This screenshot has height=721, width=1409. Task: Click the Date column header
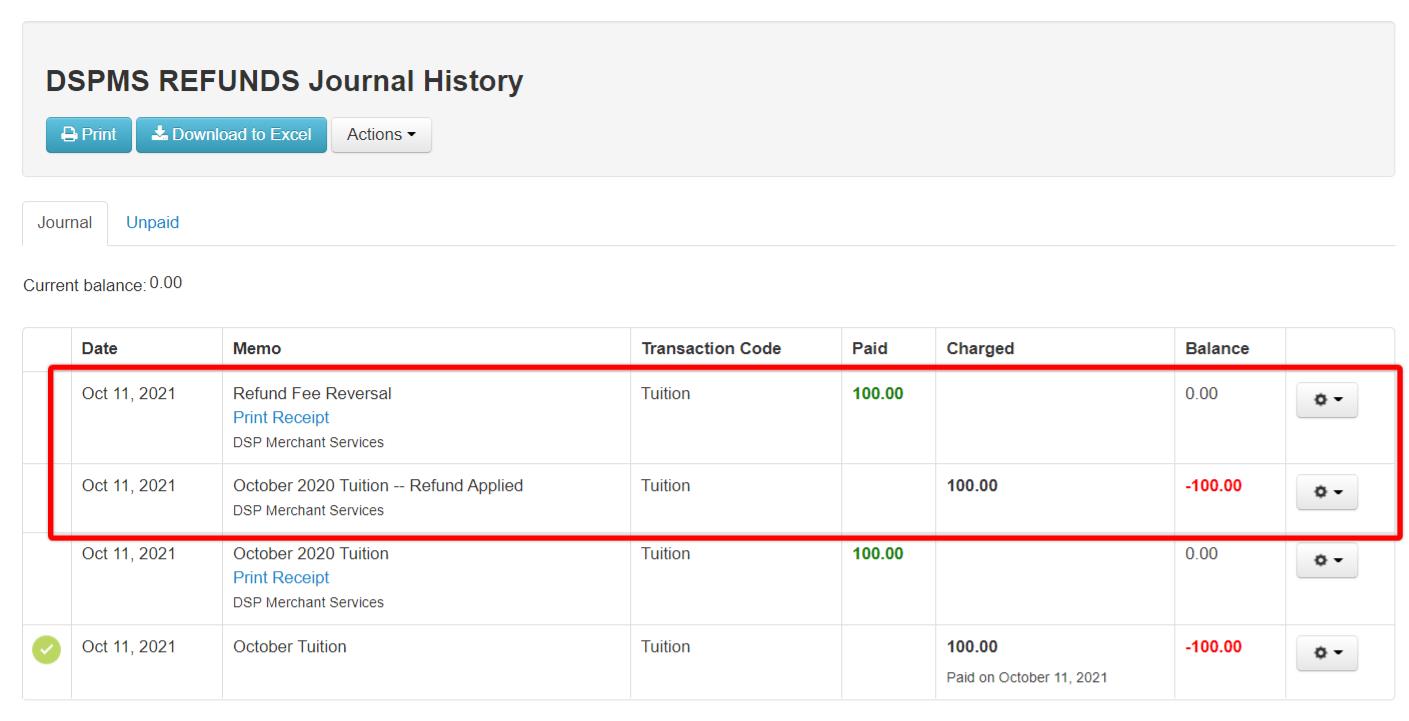[99, 348]
